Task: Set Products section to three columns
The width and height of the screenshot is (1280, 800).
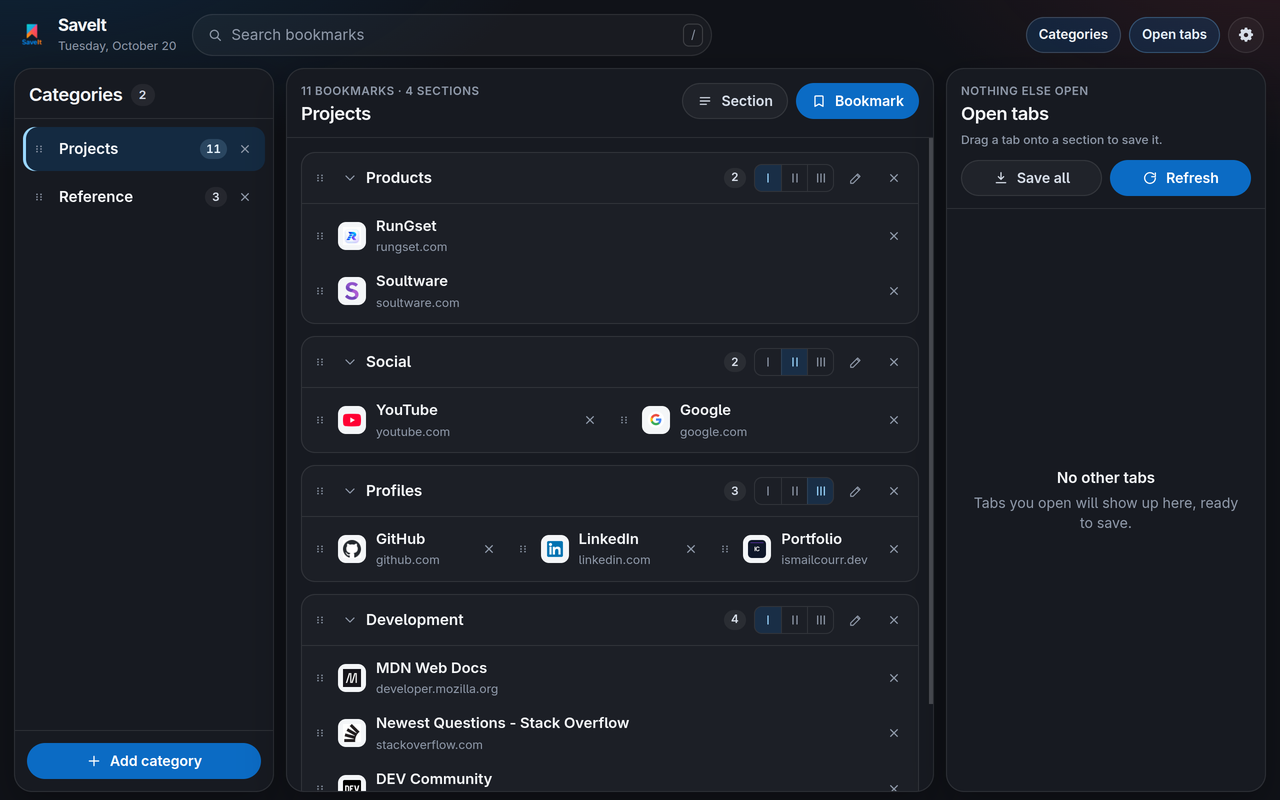Action: (821, 178)
